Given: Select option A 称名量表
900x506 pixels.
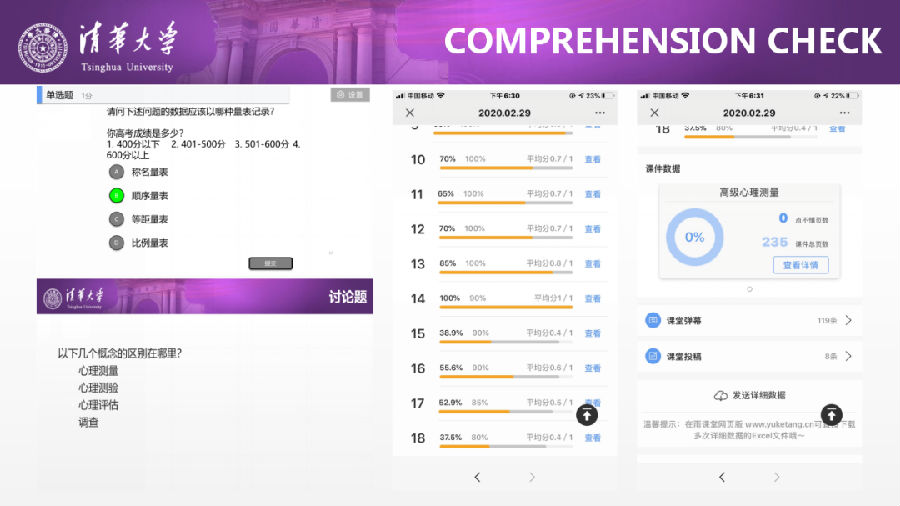Looking at the screenshot, I should point(117,172).
